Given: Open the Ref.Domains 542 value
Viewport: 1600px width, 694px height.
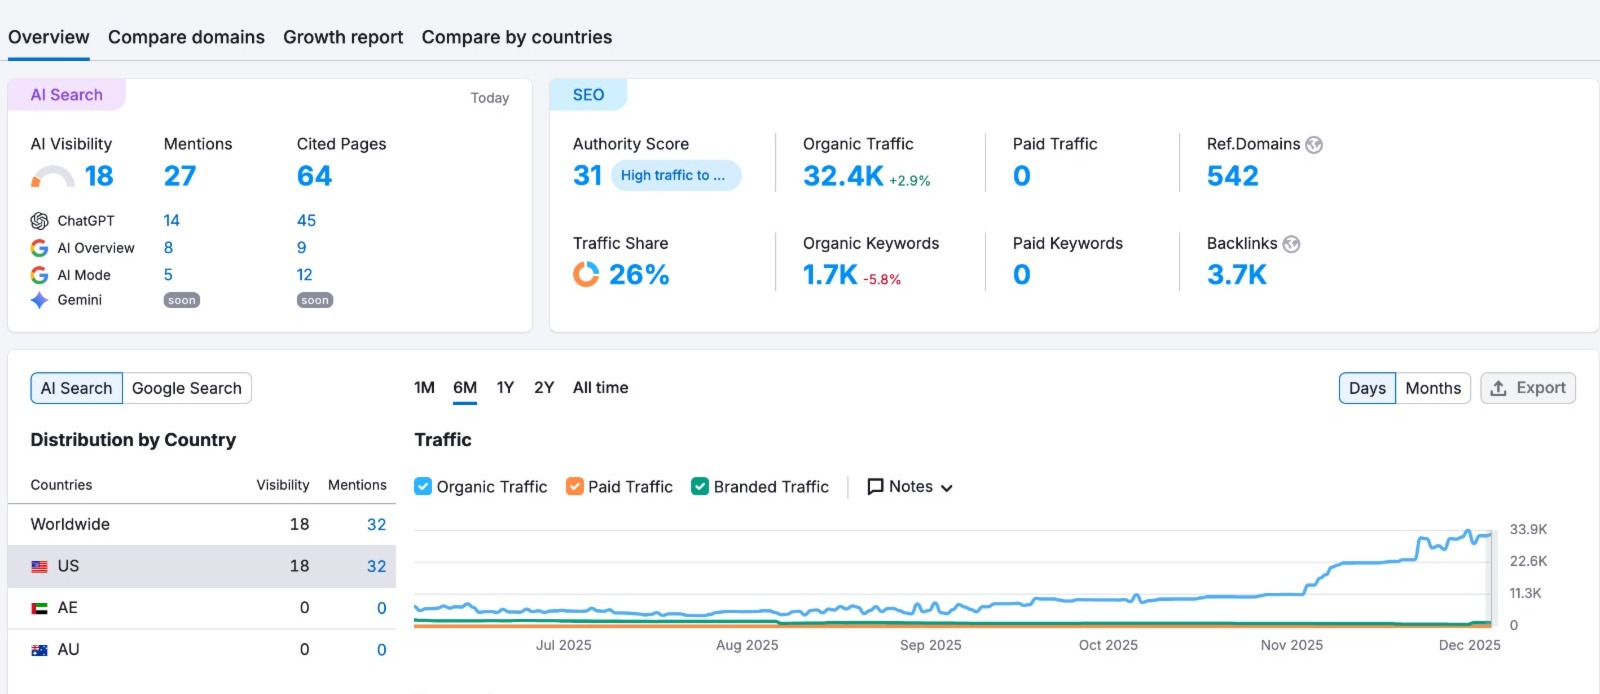Looking at the screenshot, I should click(1232, 176).
